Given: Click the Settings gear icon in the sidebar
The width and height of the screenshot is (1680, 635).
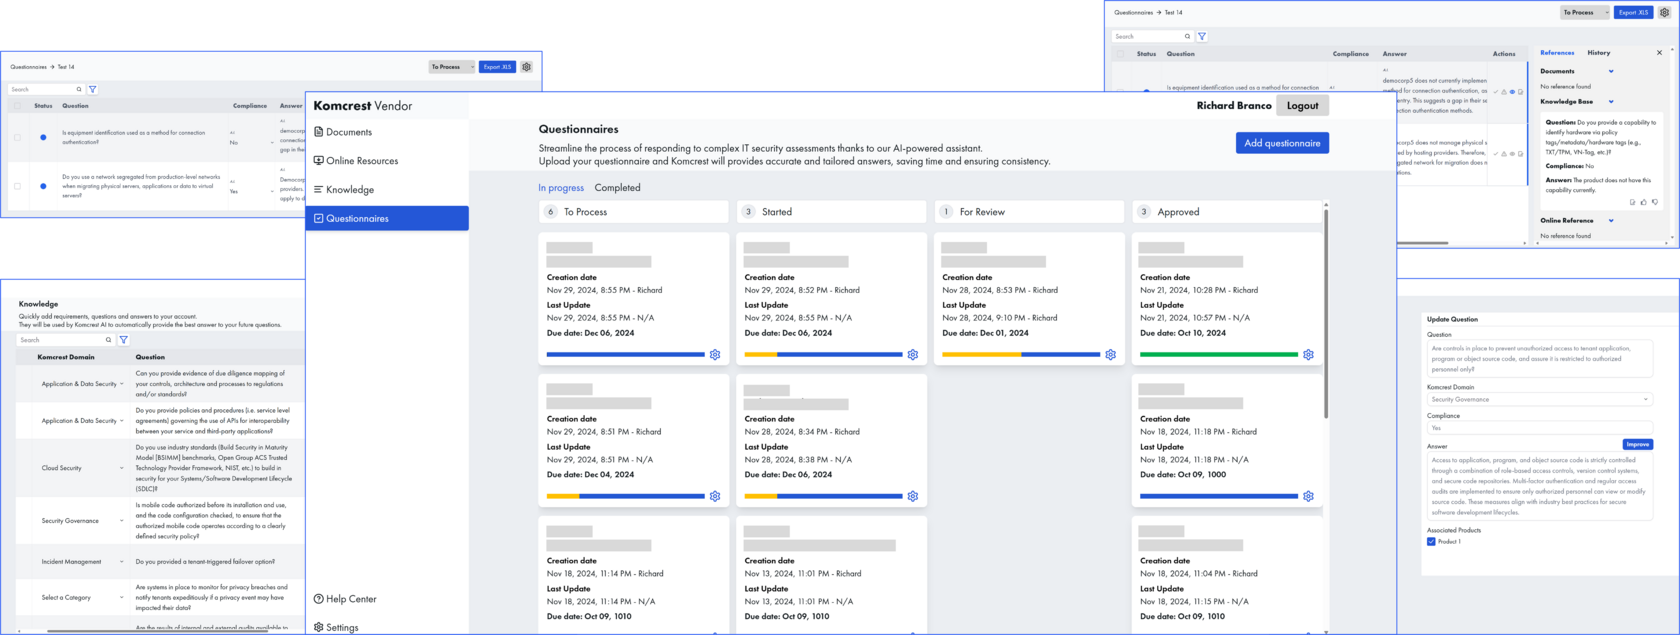Looking at the screenshot, I should [x=319, y=628].
